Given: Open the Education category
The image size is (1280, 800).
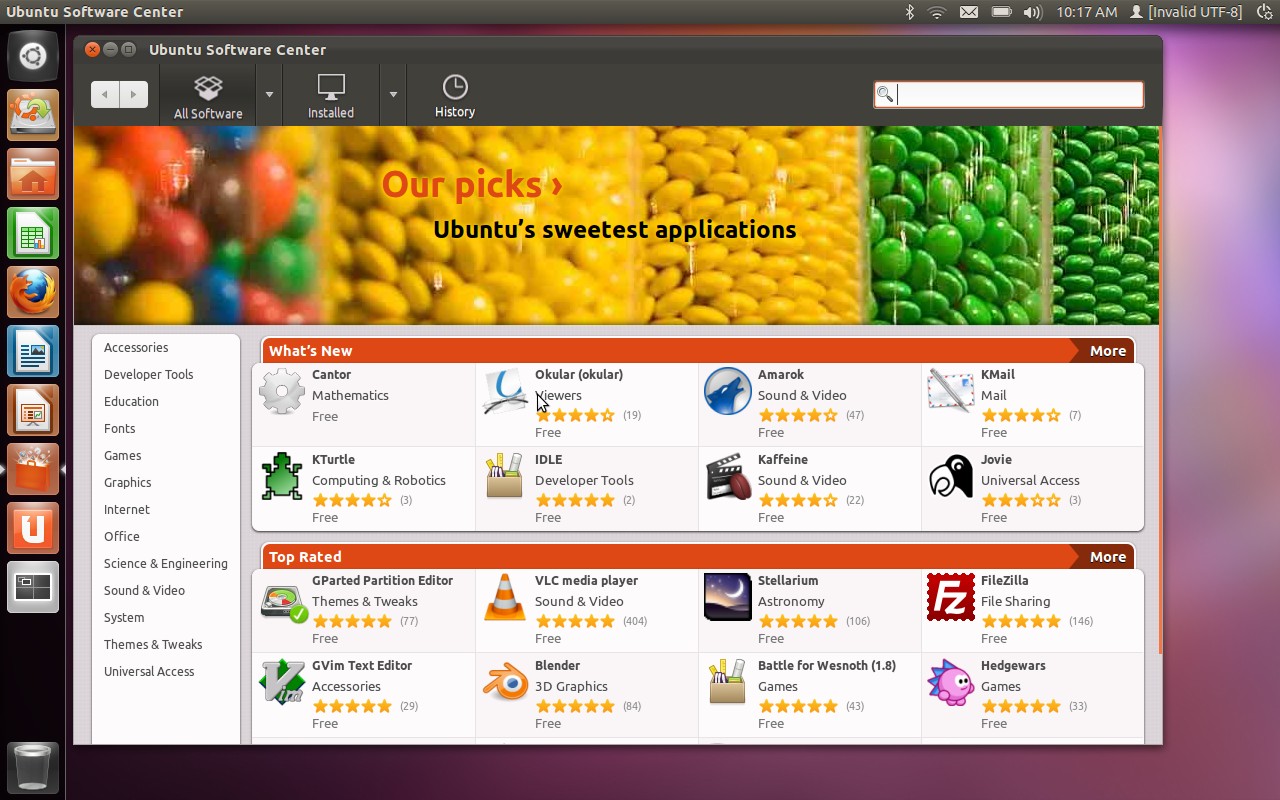Looking at the screenshot, I should tap(131, 401).
